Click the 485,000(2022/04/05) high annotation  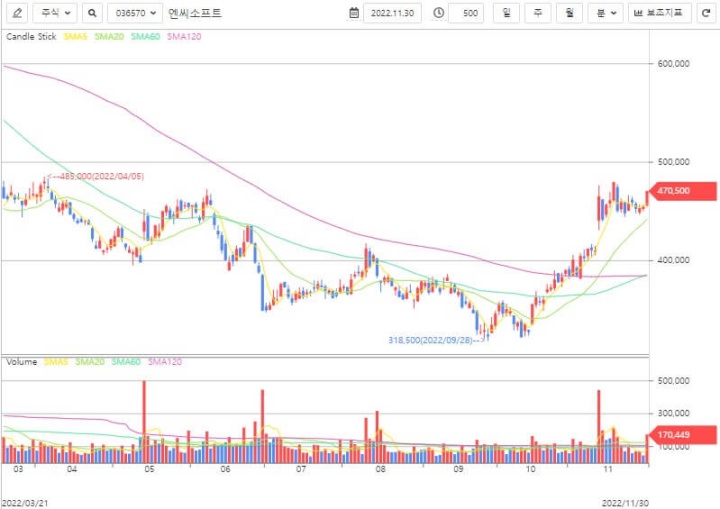point(96,176)
